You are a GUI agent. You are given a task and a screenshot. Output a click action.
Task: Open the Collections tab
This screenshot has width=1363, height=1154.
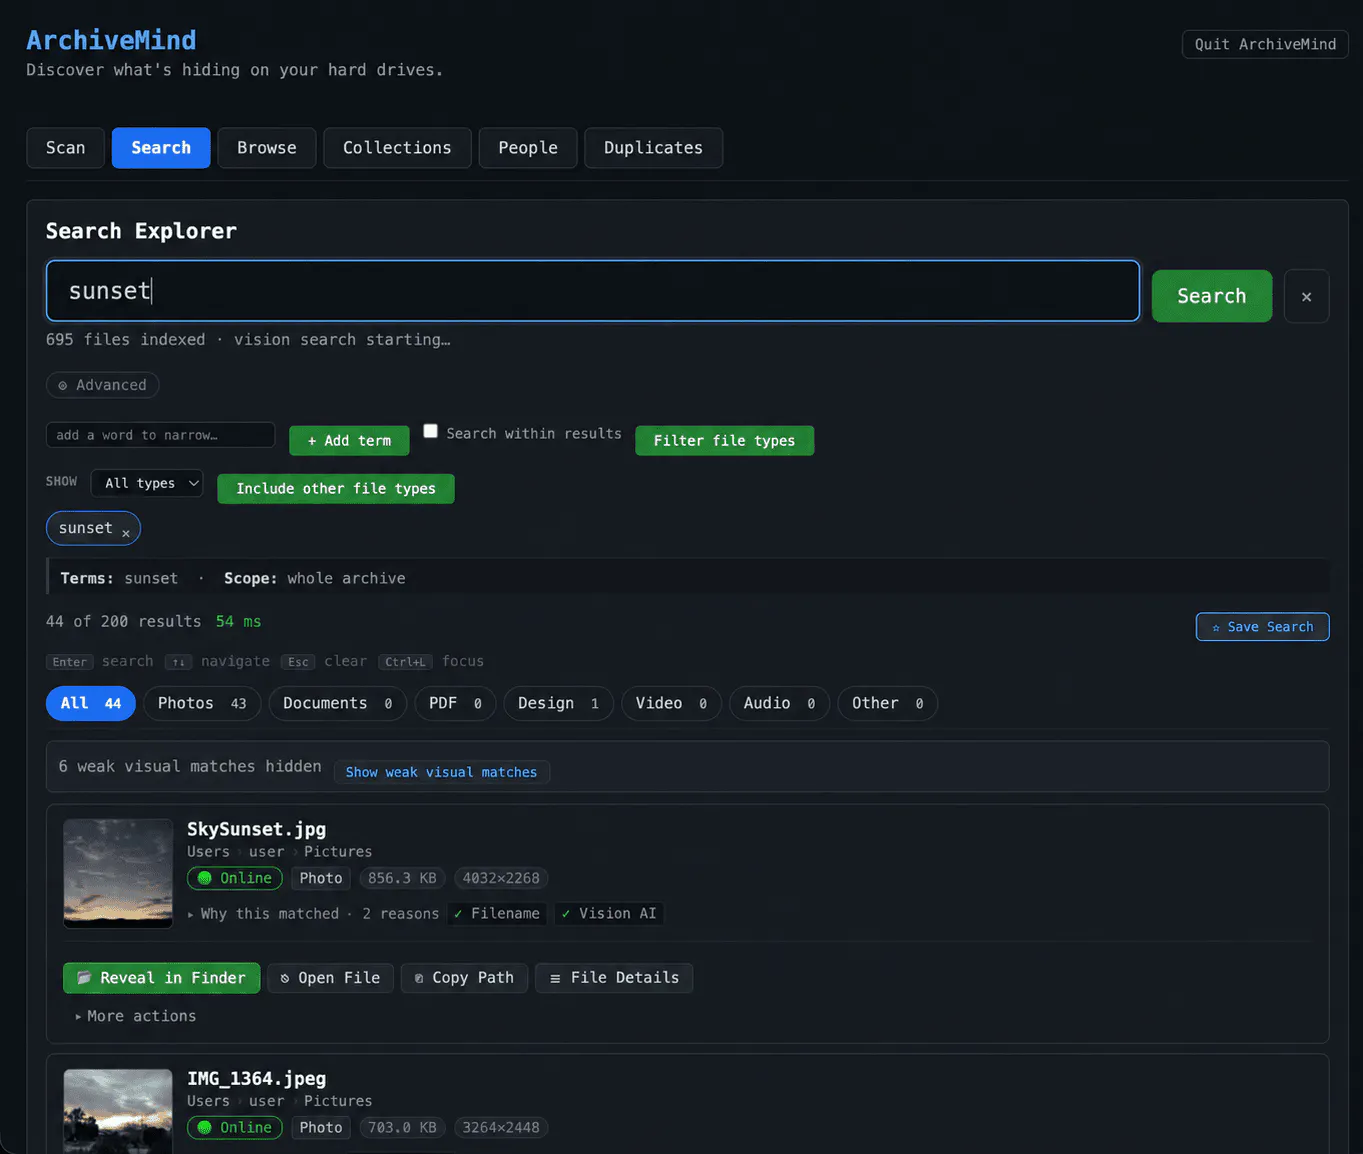pyautogui.click(x=397, y=148)
